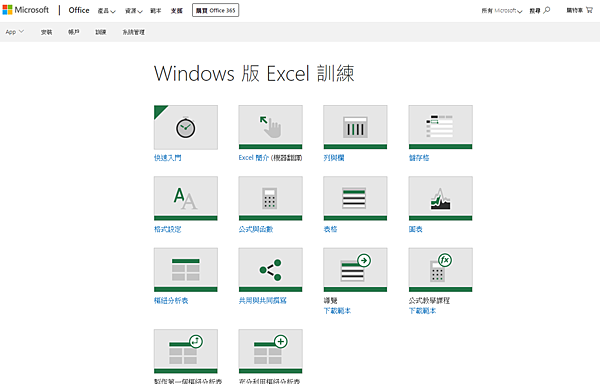Screen dimensions: 600x384
Task: Select 訓練 (Training) in the secondary nav
Action: (x=101, y=32)
